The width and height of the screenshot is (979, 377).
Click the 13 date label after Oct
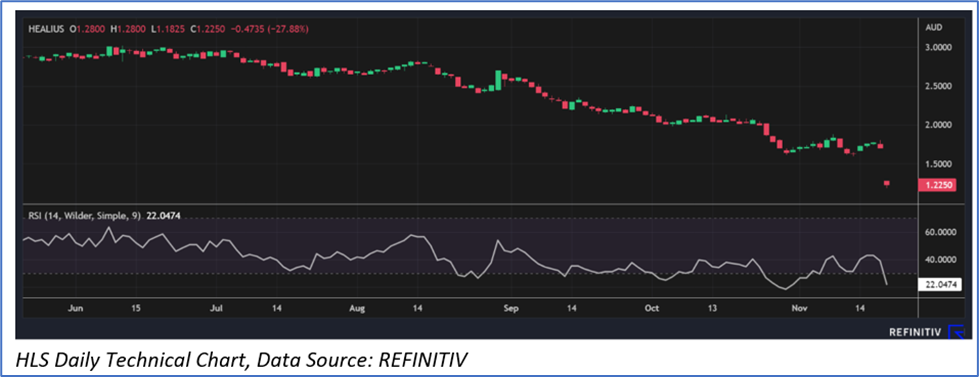(x=712, y=308)
